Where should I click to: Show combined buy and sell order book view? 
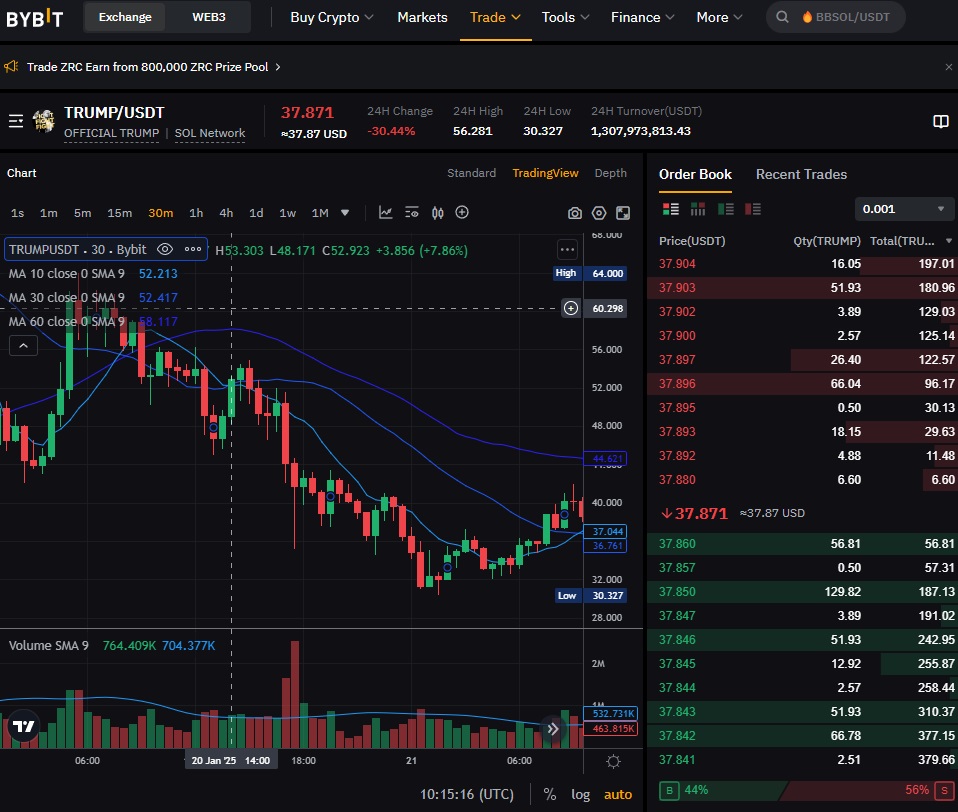671,209
